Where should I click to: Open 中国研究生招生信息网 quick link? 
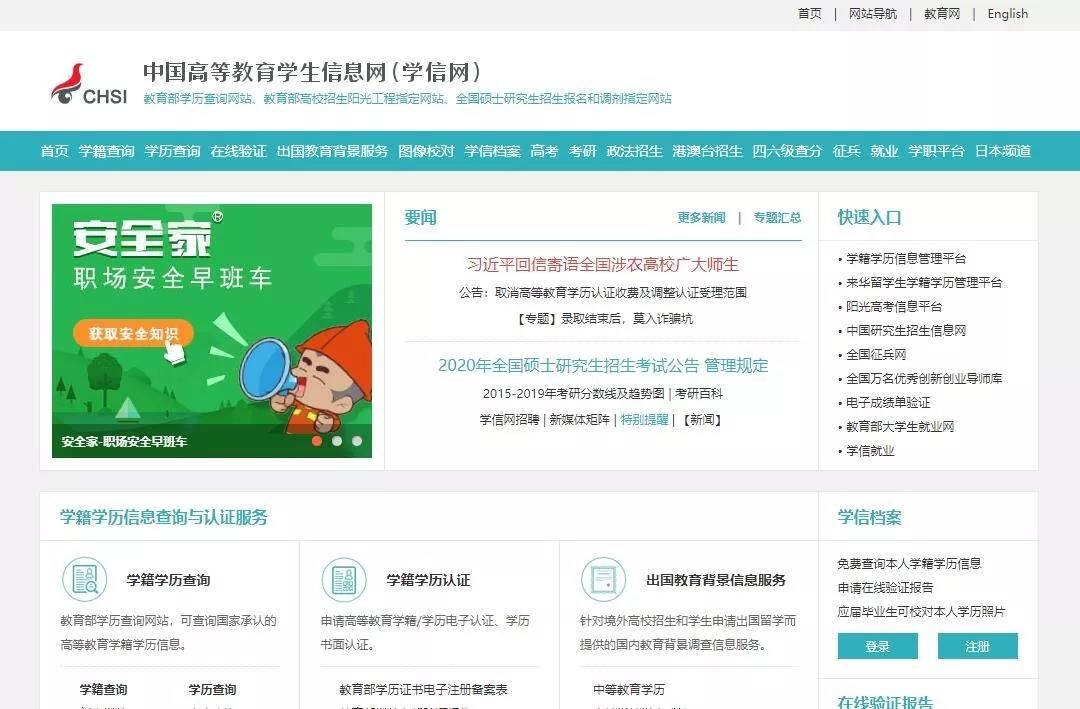[906, 330]
